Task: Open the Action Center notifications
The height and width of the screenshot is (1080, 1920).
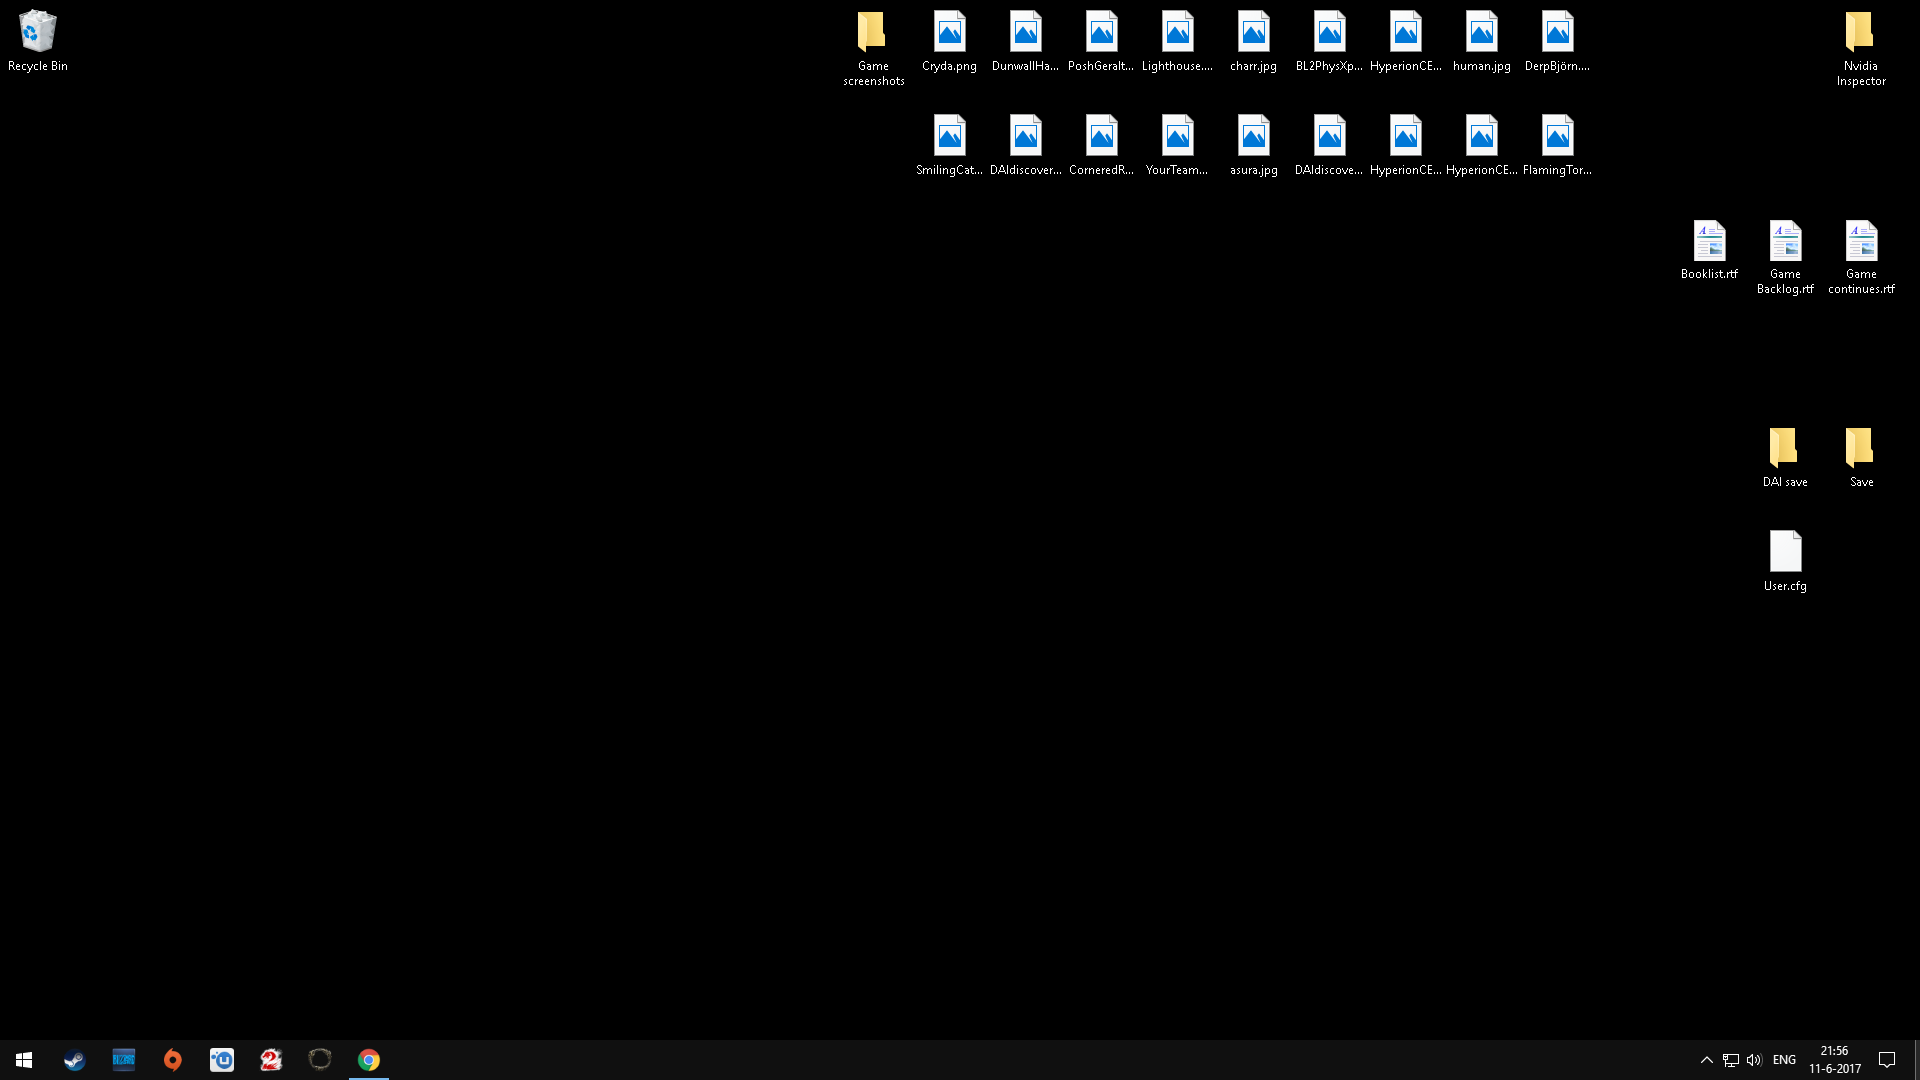Action: pos(1887,1060)
